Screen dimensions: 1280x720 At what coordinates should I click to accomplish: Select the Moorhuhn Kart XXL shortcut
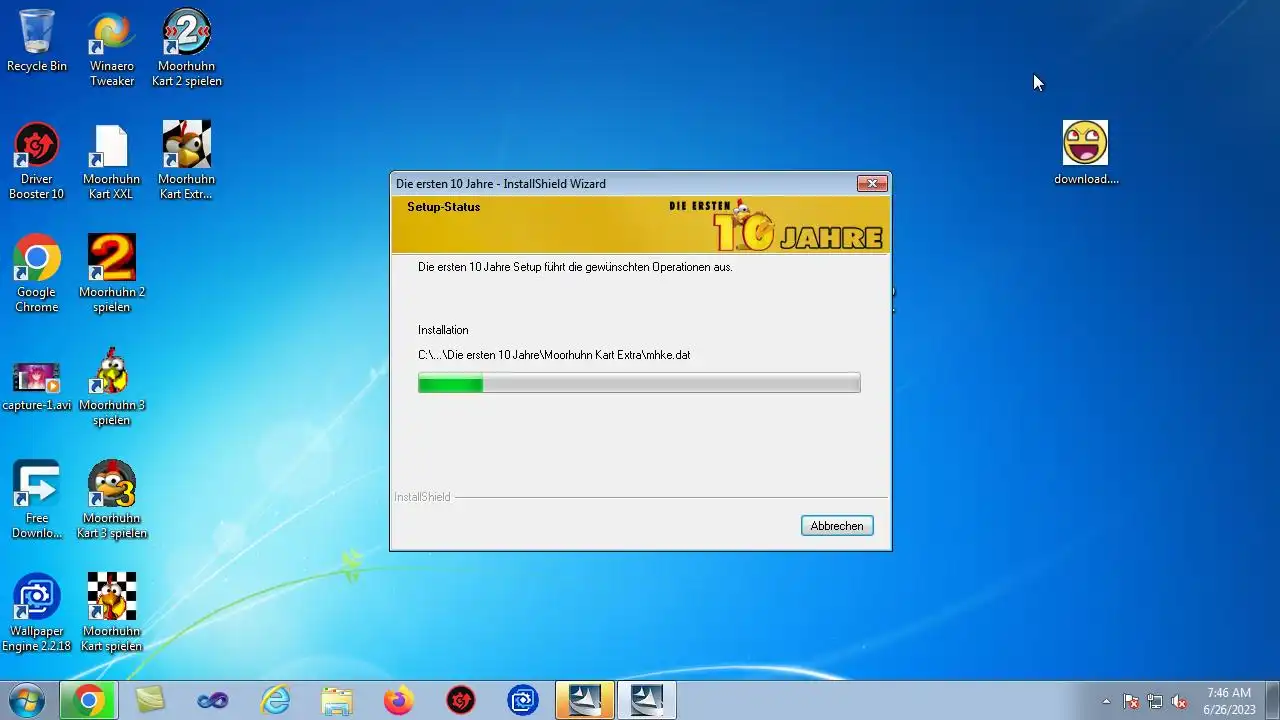point(112,161)
